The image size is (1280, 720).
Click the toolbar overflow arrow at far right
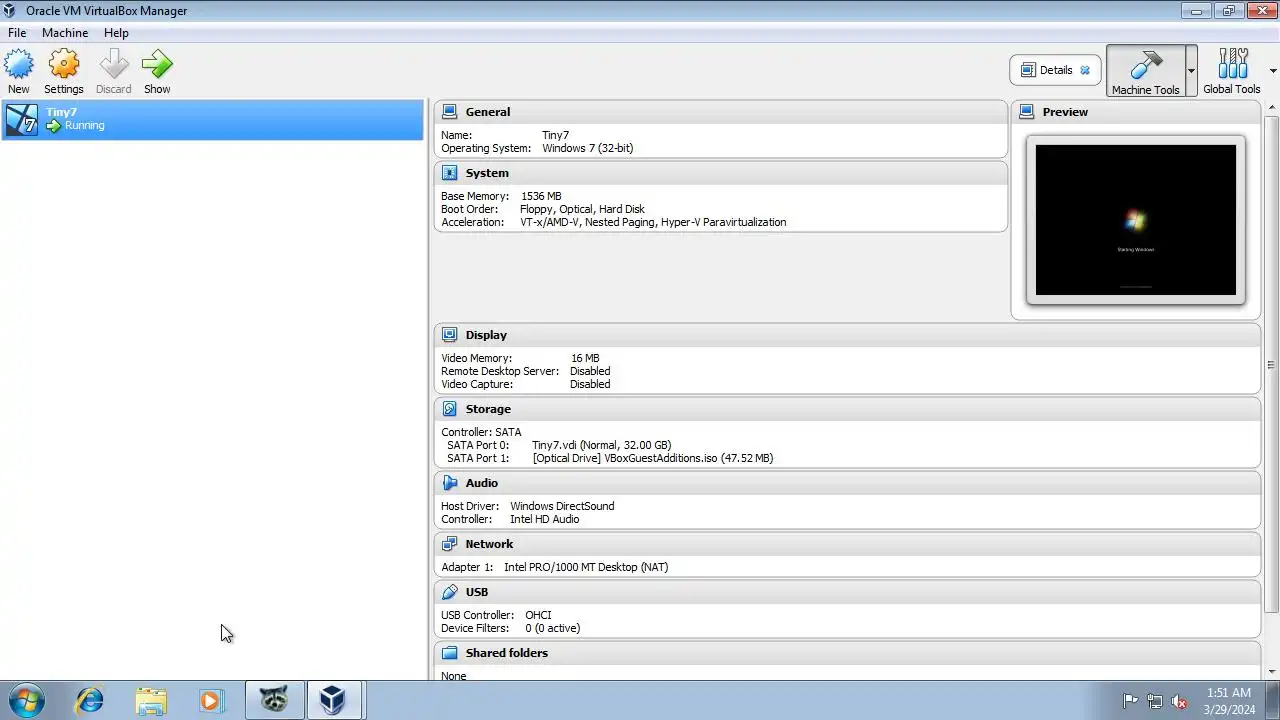[1273, 71]
